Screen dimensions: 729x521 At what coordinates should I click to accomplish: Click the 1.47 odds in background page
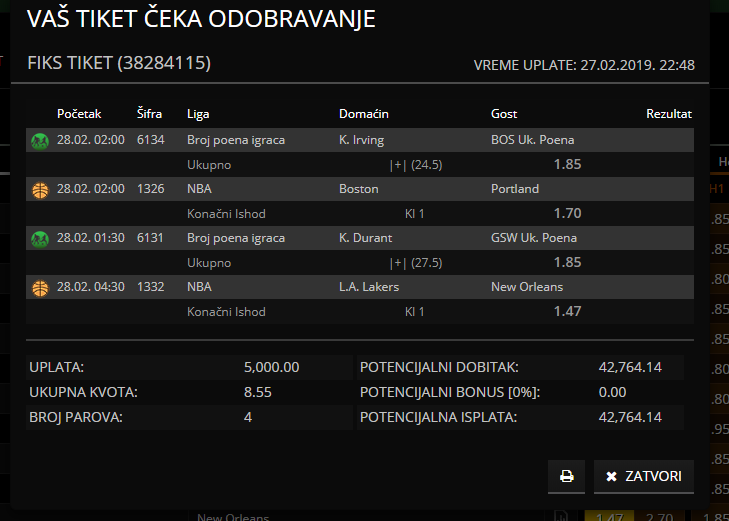tap(610, 517)
